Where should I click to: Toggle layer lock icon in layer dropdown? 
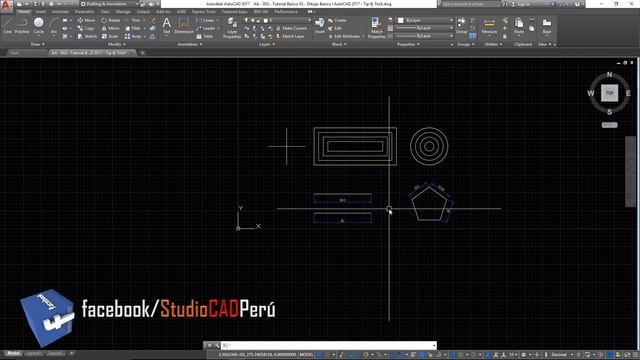point(259,20)
